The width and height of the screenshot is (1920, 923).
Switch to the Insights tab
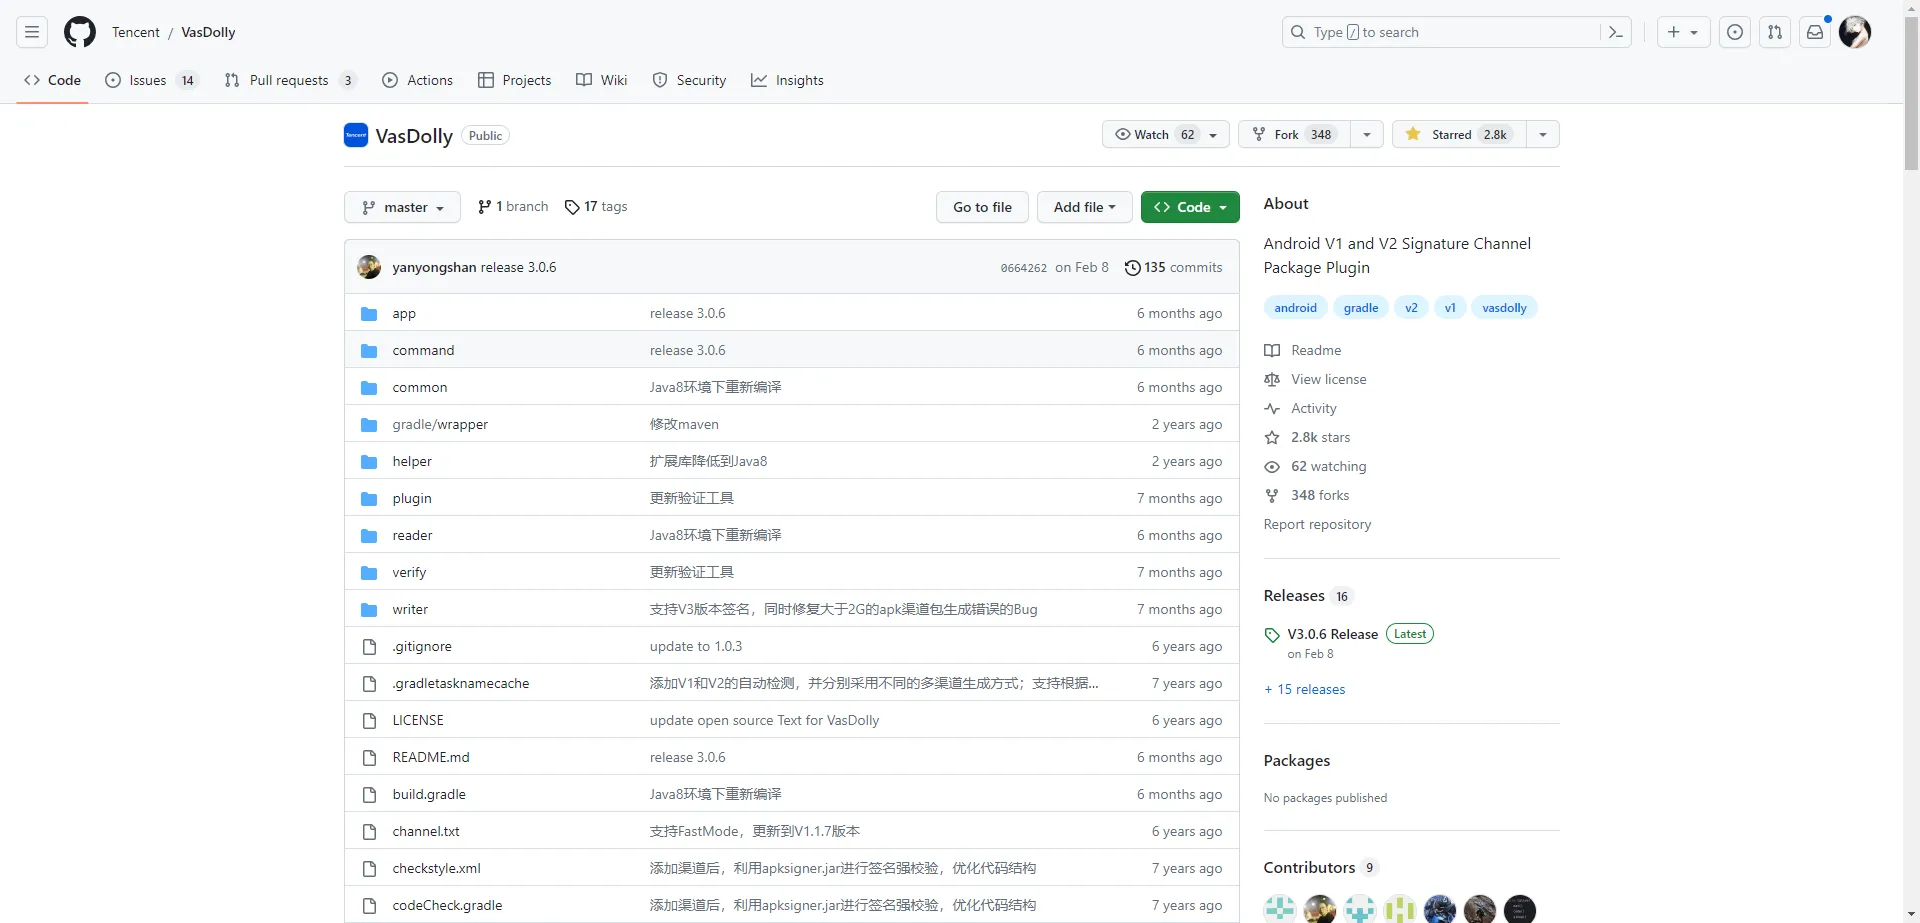[x=788, y=80]
